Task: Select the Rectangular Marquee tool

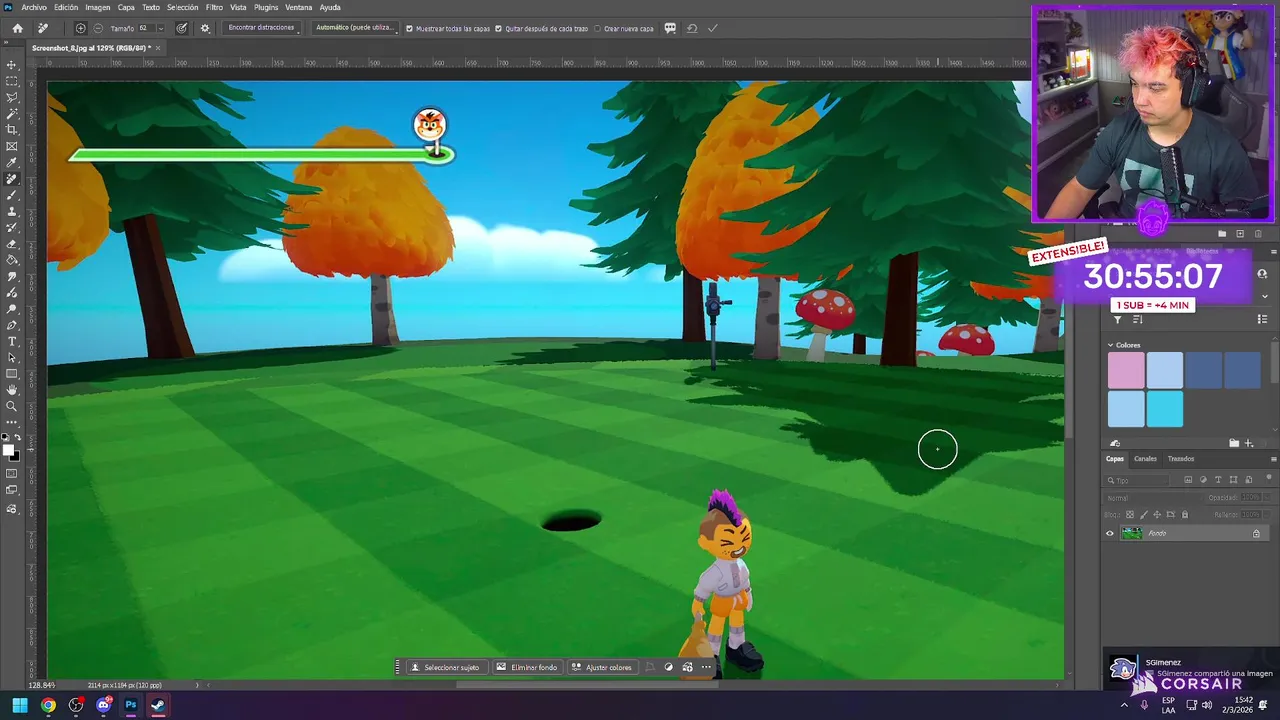Action: (12, 81)
